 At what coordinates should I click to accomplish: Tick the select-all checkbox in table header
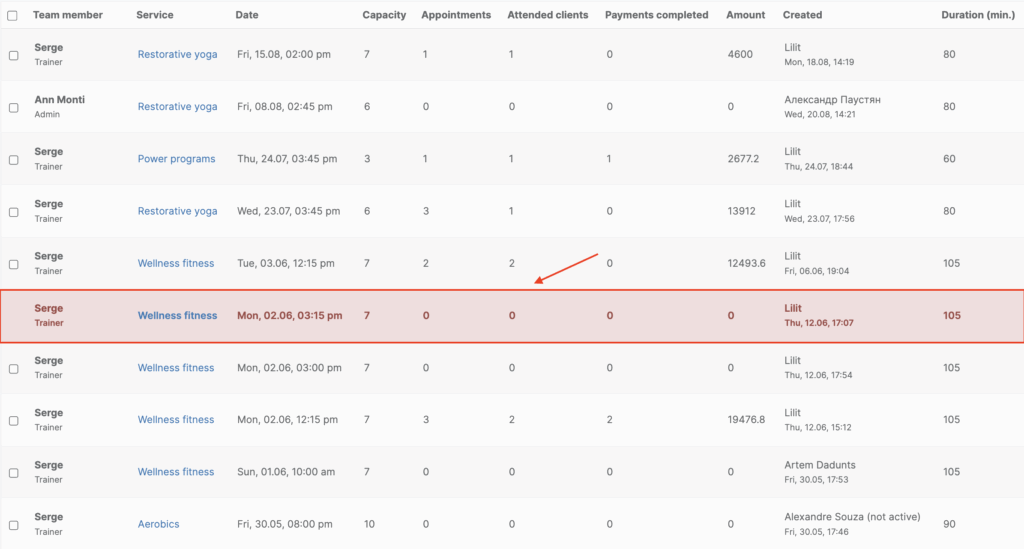pos(13,16)
